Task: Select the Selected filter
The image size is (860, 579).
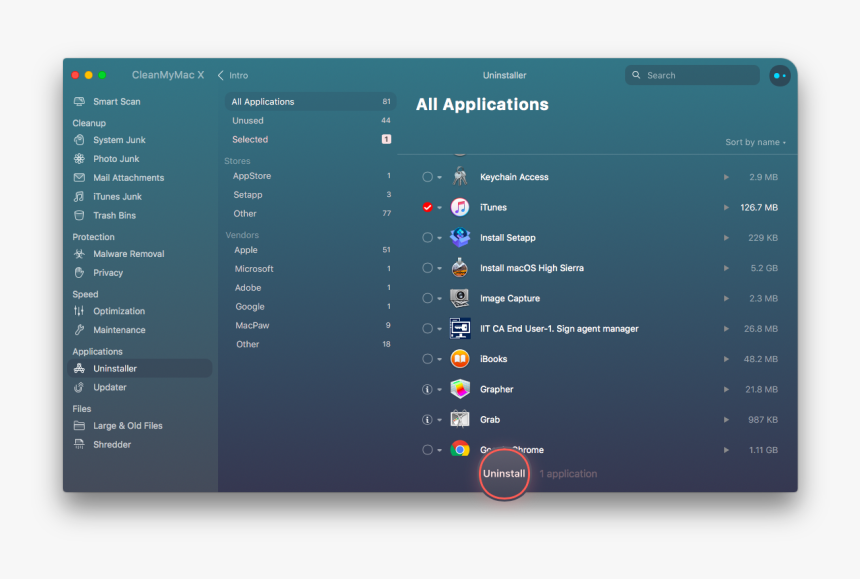Action: coord(310,139)
